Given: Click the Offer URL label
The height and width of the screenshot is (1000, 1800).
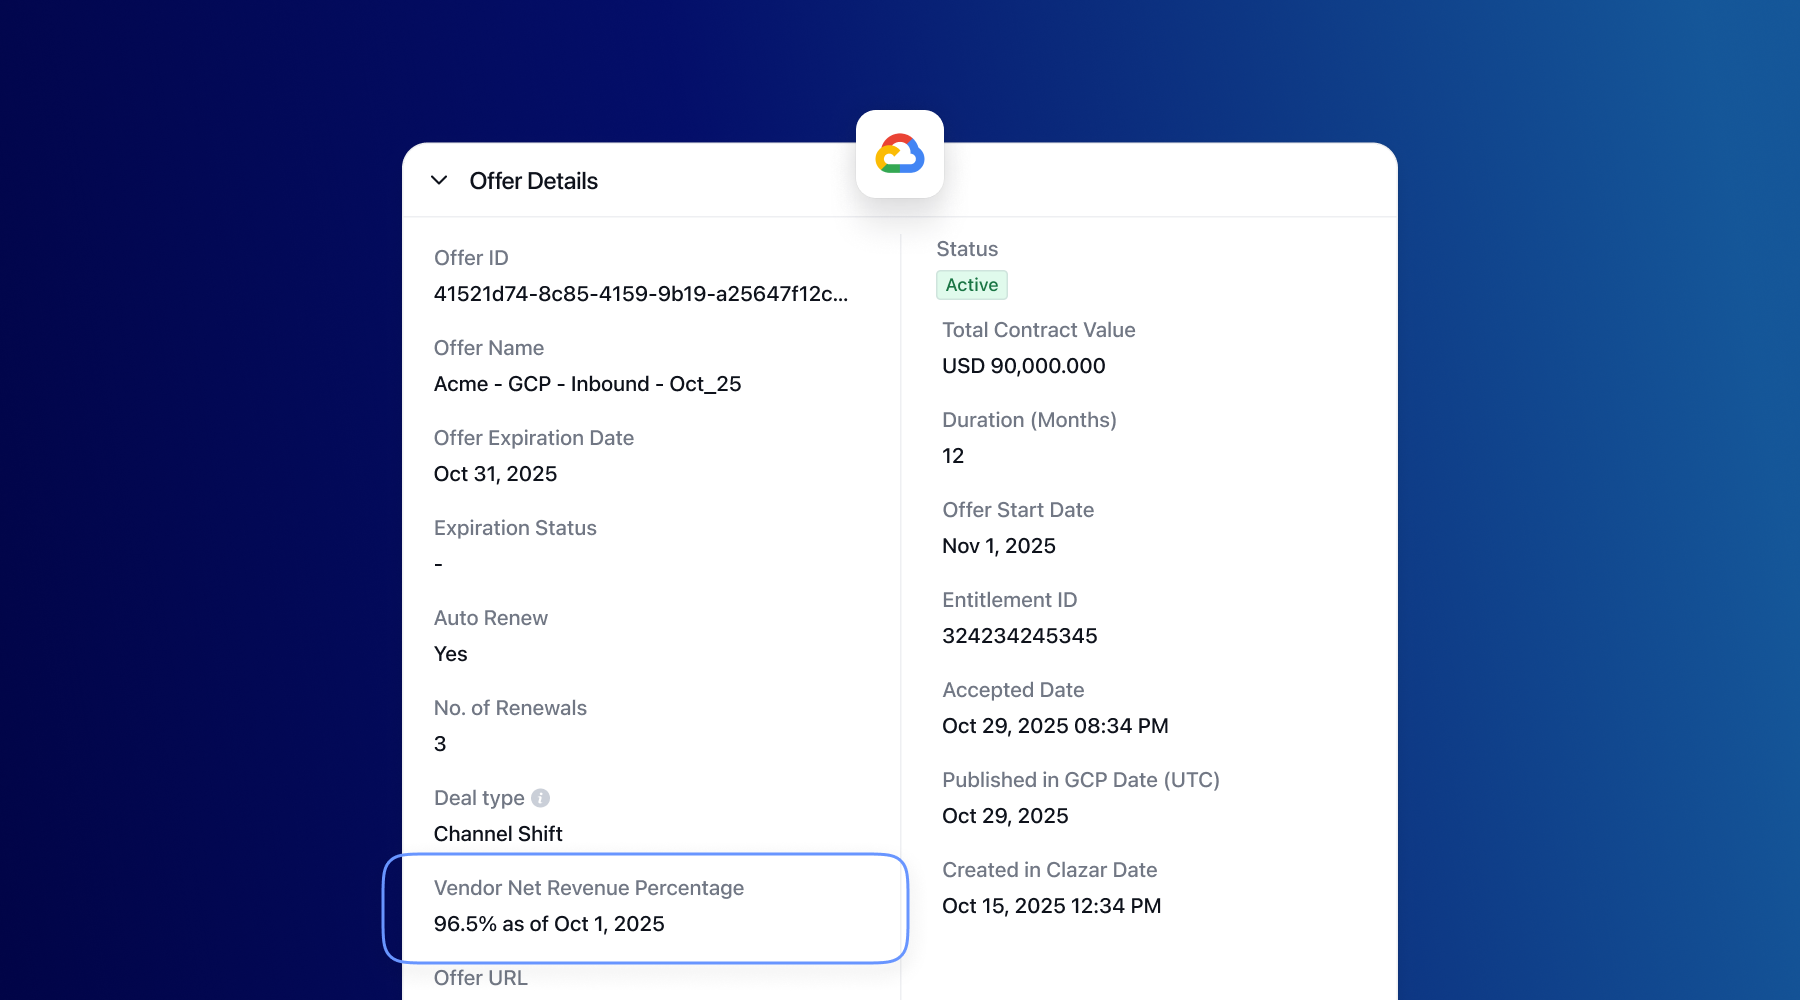Looking at the screenshot, I should point(480,978).
